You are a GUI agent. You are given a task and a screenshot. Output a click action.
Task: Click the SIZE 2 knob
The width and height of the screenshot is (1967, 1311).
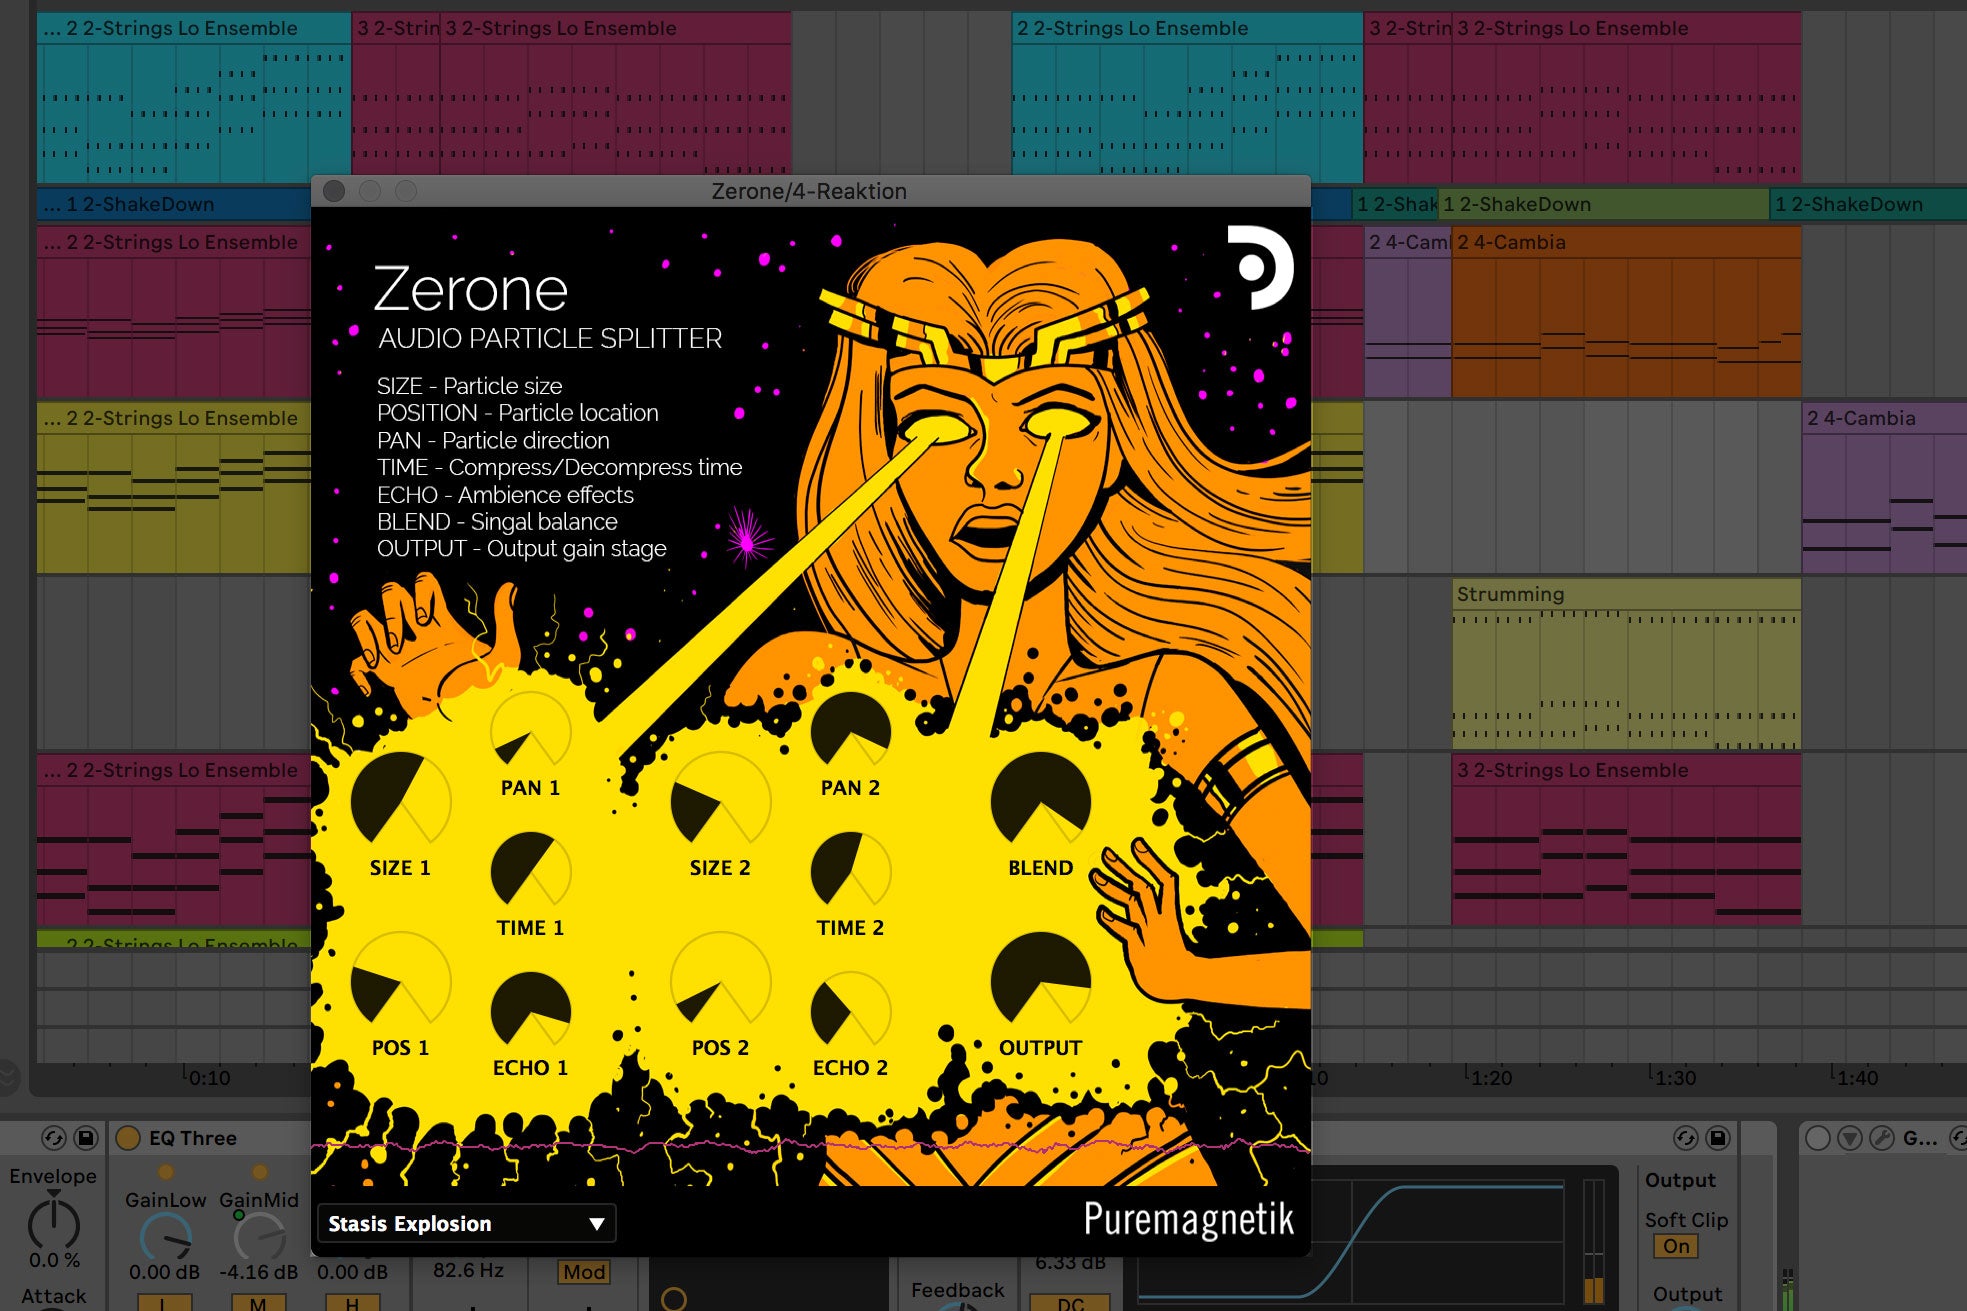click(720, 802)
